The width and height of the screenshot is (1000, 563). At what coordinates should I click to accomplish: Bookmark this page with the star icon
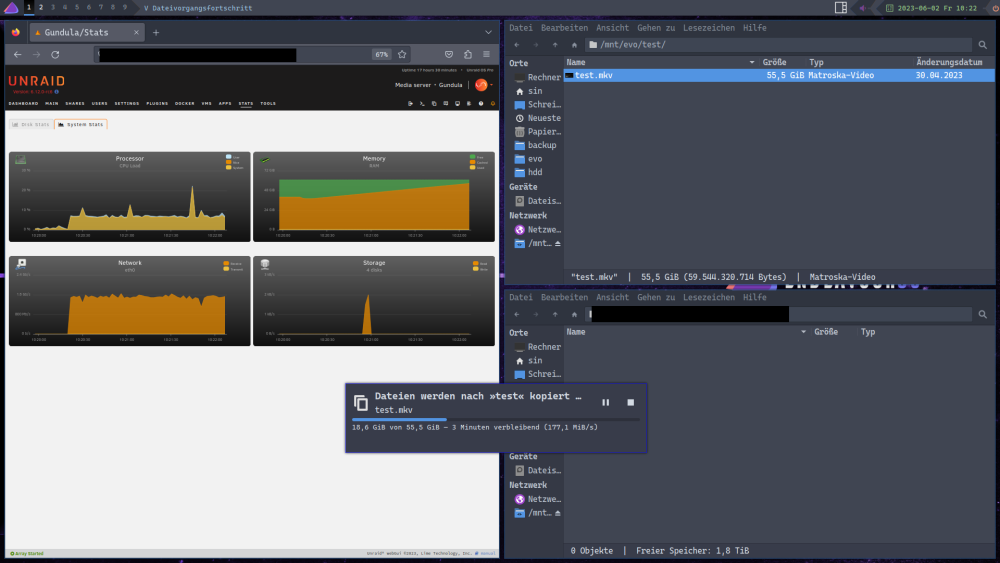[x=402, y=54]
